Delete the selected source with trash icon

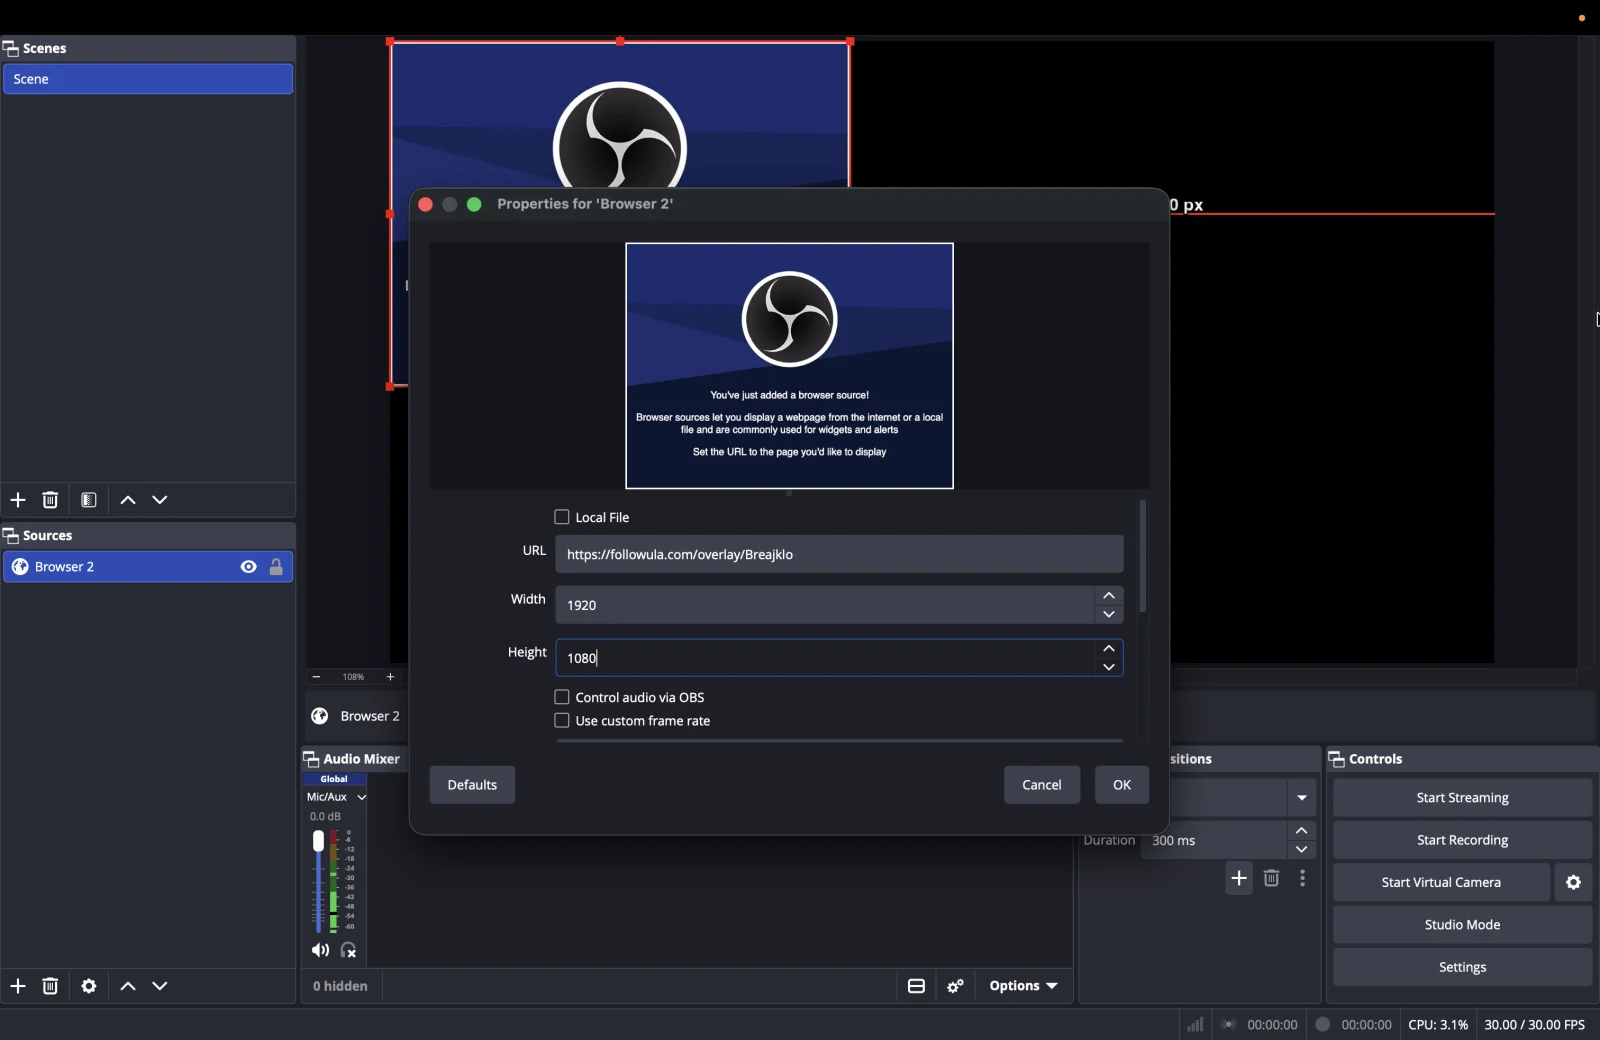coord(51,987)
